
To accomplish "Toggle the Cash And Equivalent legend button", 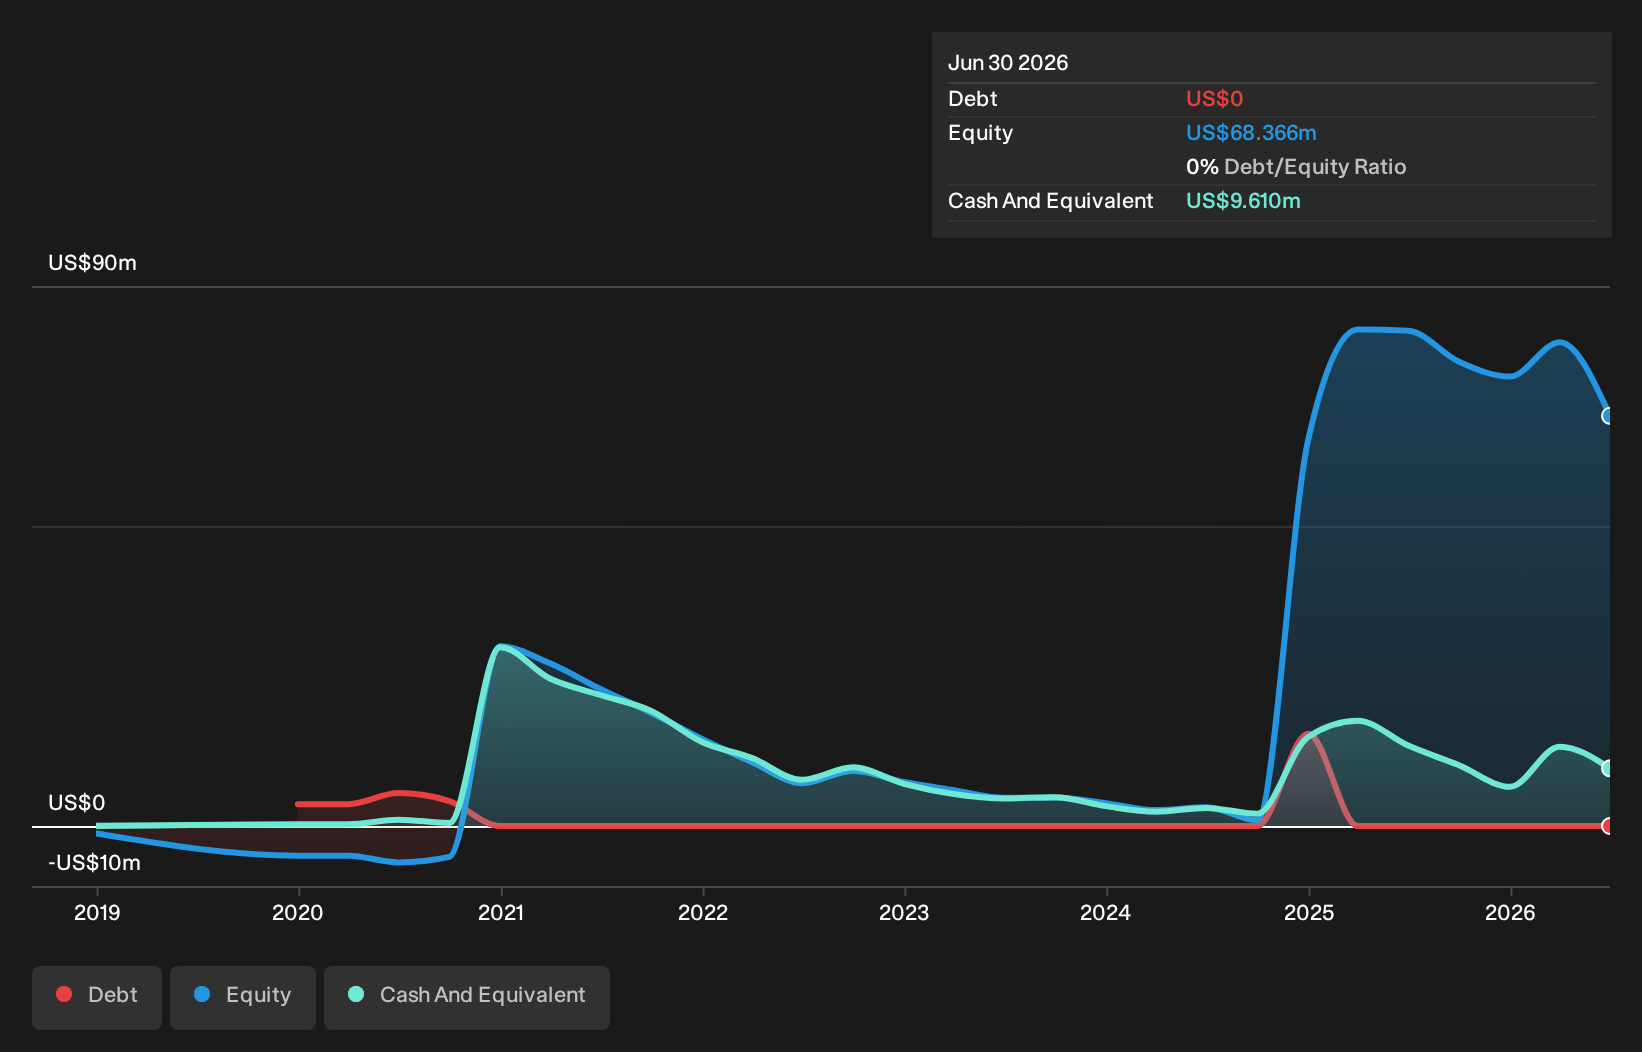I will tap(467, 997).
